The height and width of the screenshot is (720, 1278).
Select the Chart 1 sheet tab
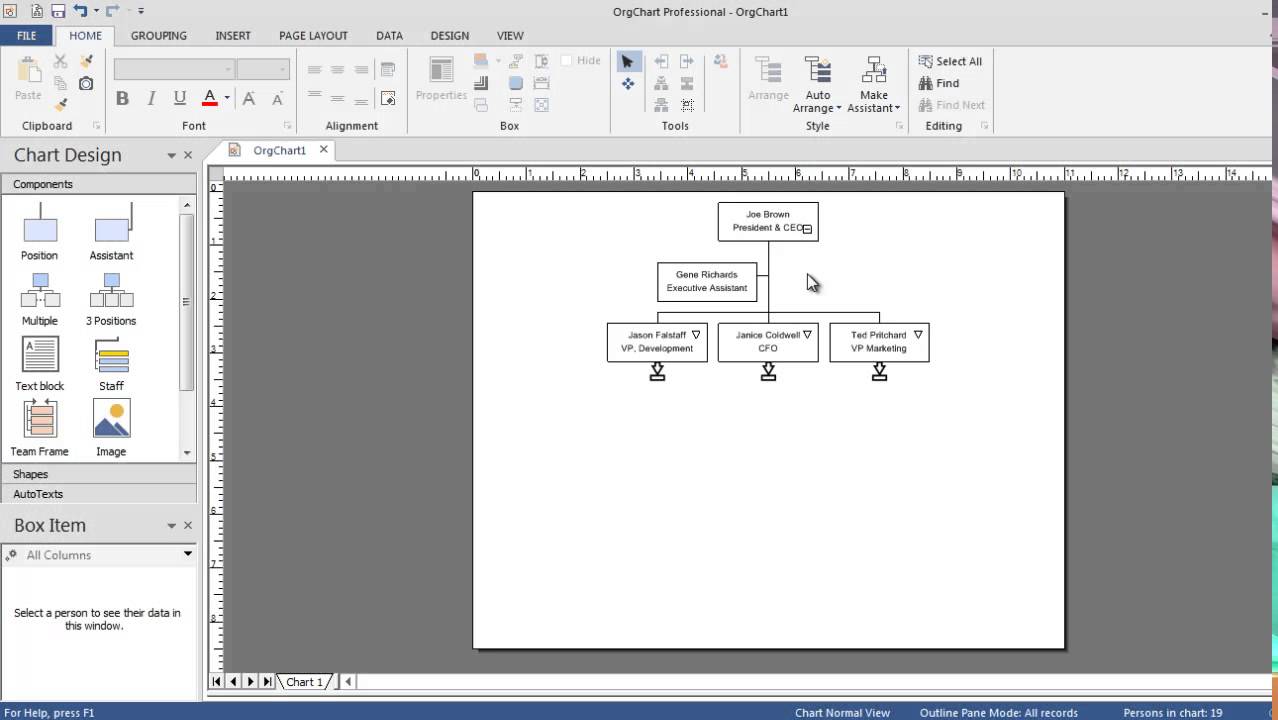click(x=305, y=682)
